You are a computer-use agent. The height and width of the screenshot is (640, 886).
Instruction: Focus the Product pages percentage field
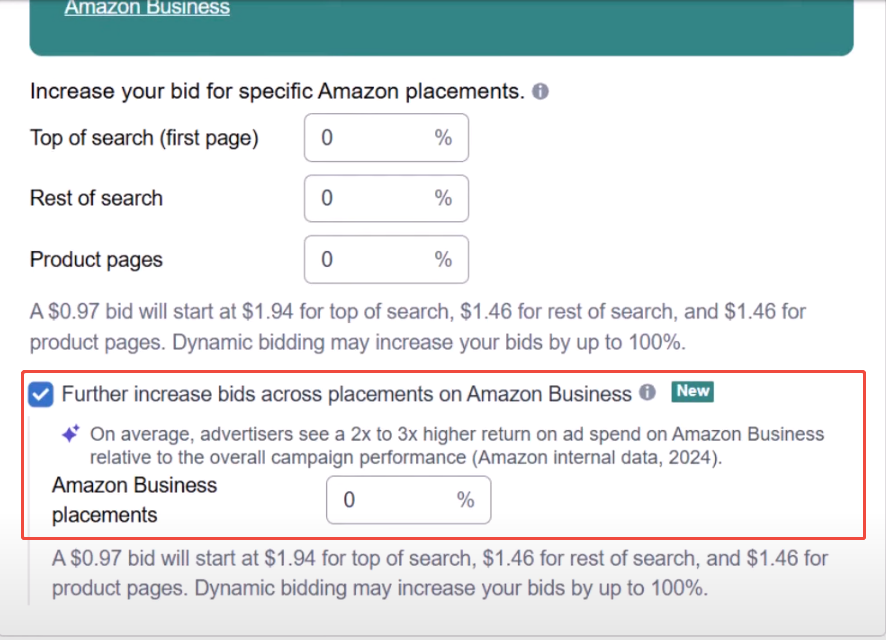pos(370,260)
